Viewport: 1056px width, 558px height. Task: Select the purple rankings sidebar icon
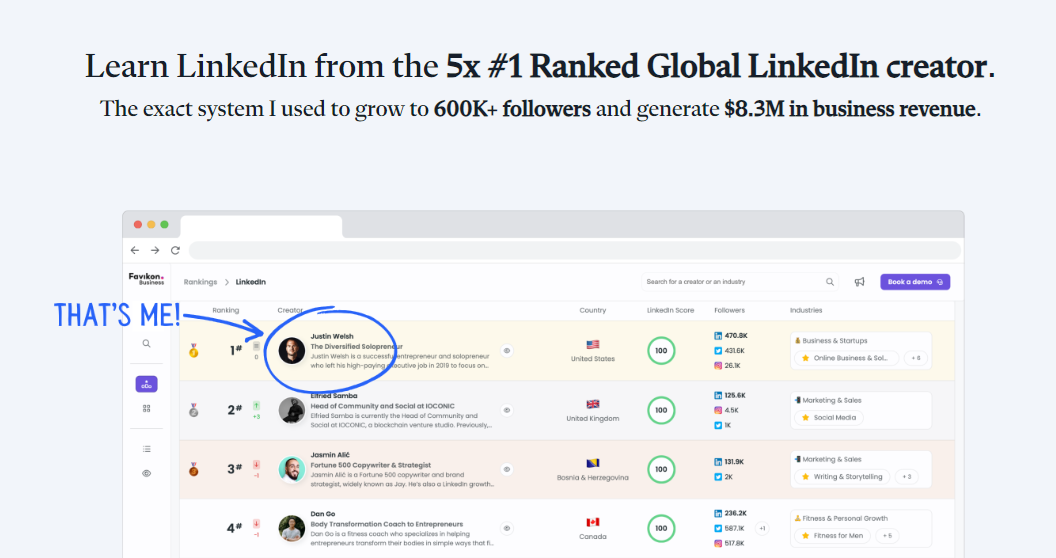point(146,384)
